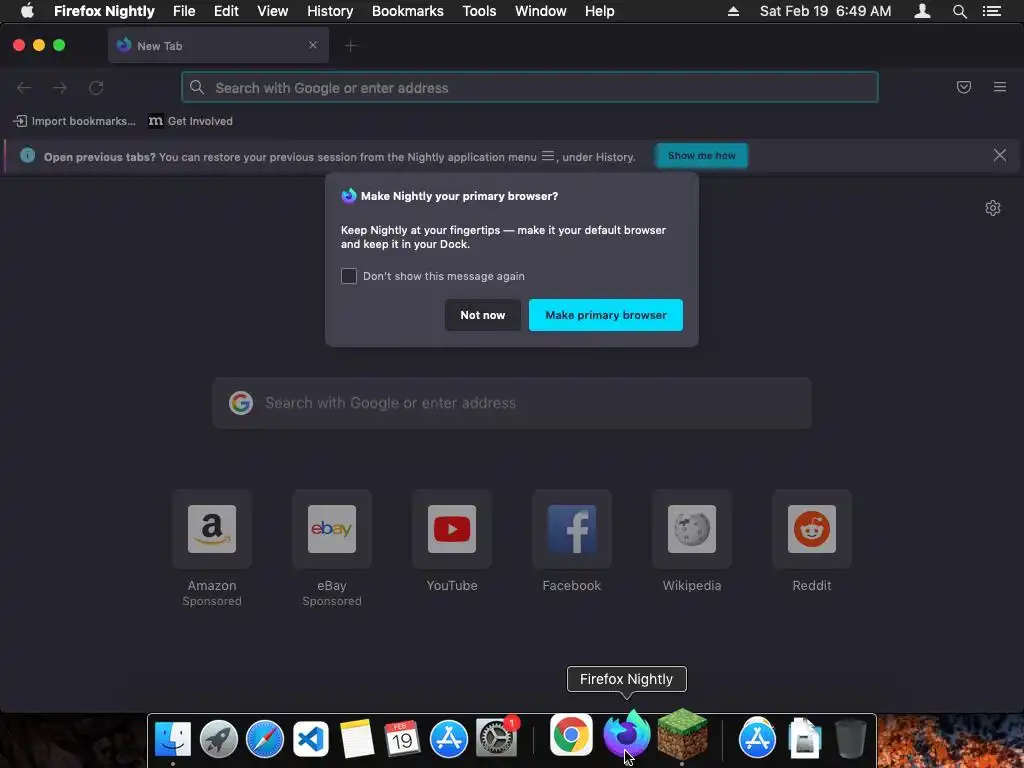This screenshot has width=1024, height=768.
Task: Open new tab with plus button
Action: tap(351, 46)
